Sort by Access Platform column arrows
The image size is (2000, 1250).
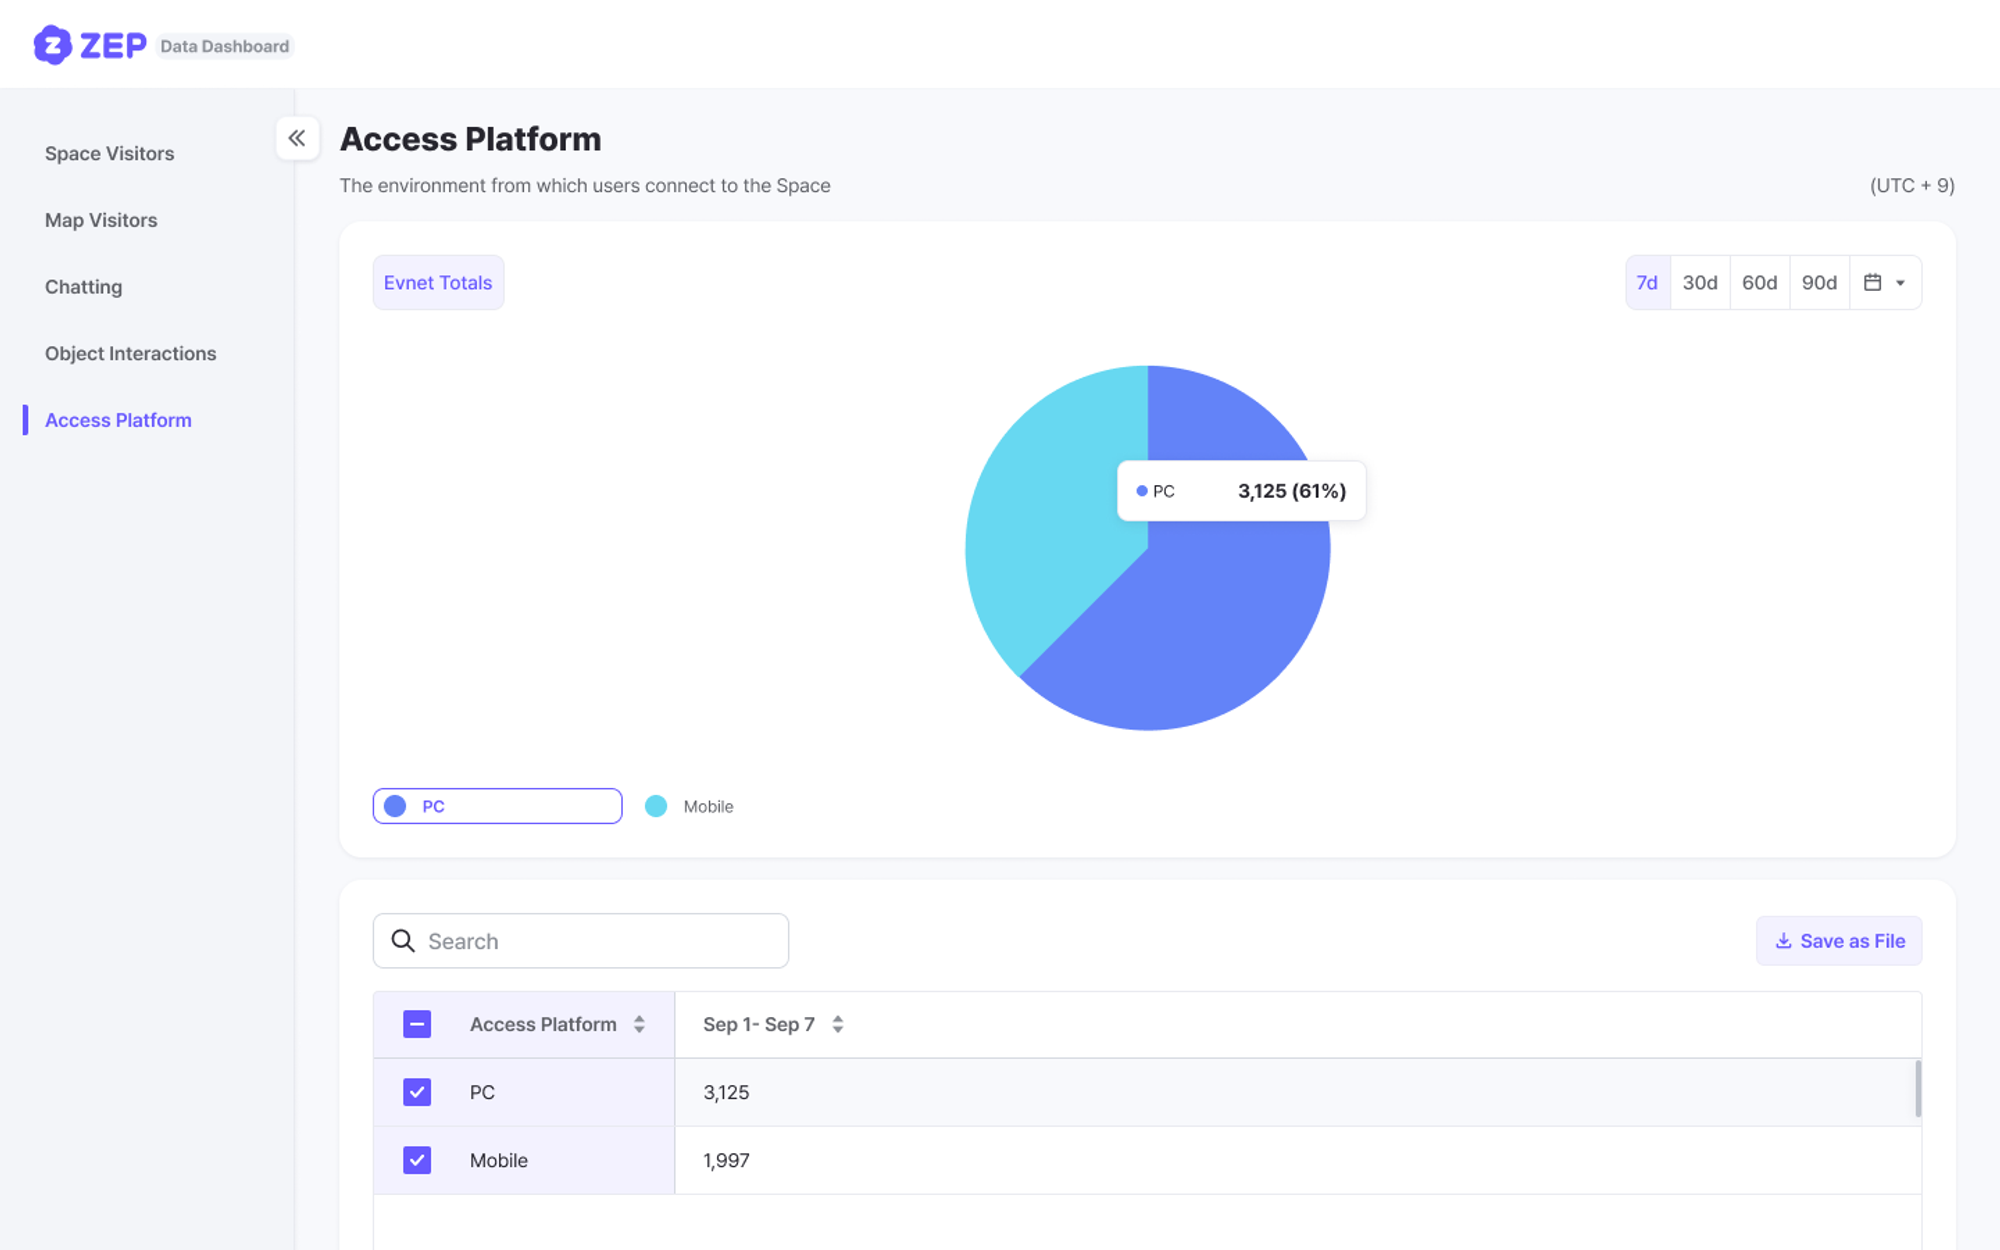click(639, 1024)
